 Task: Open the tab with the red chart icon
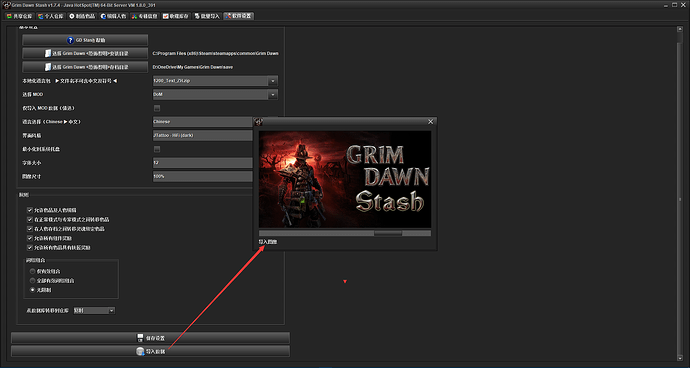pos(176,16)
